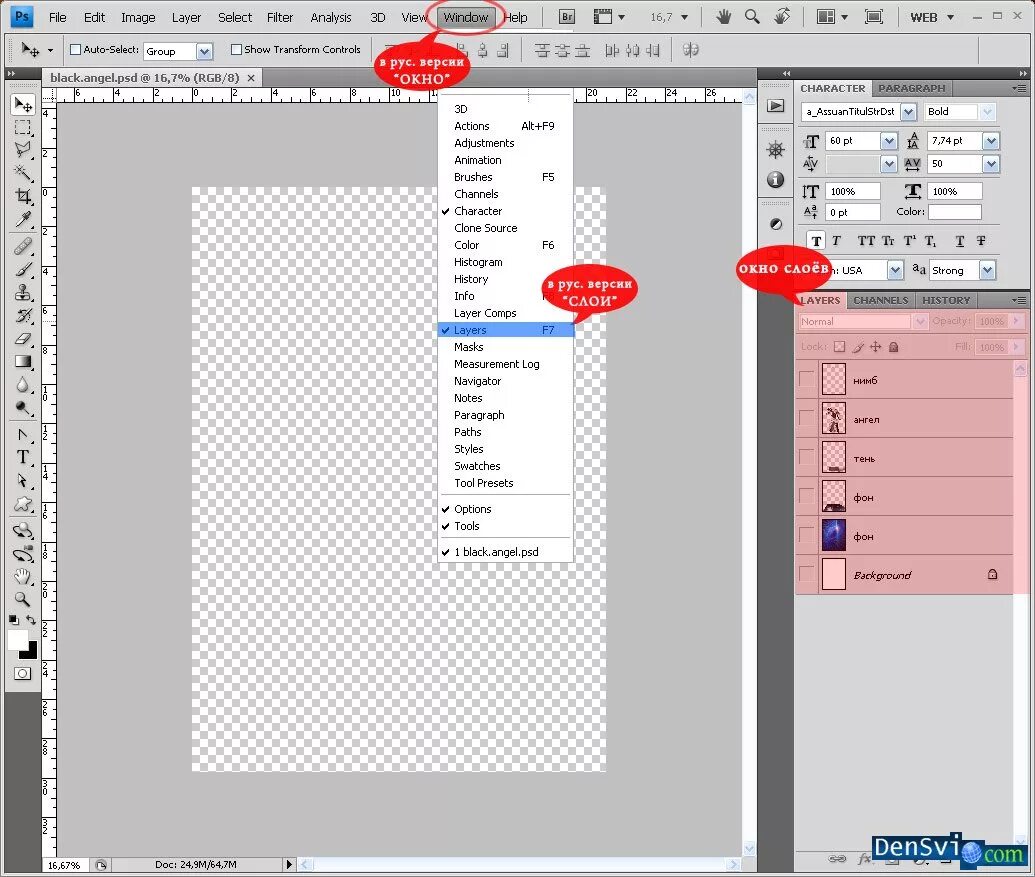This screenshot has height=877, width=1035.
Task: Select the Rectangular Marquee tool
Action: [x=23, y=127]
